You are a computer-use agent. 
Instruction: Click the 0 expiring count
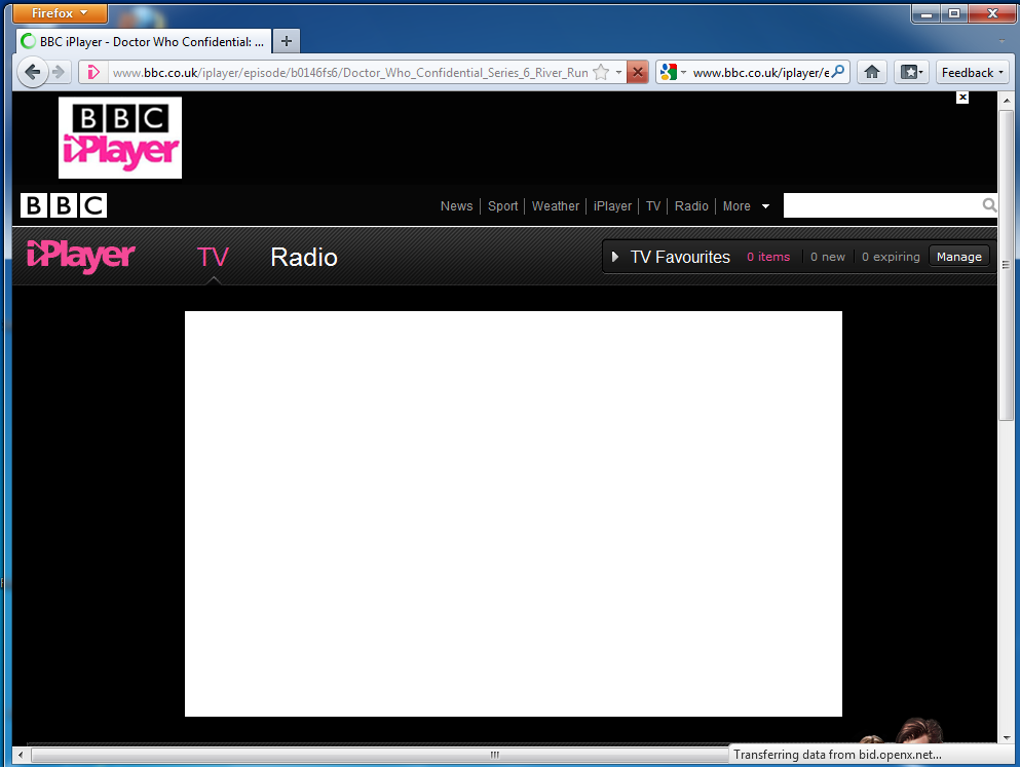tap(891, 257)
